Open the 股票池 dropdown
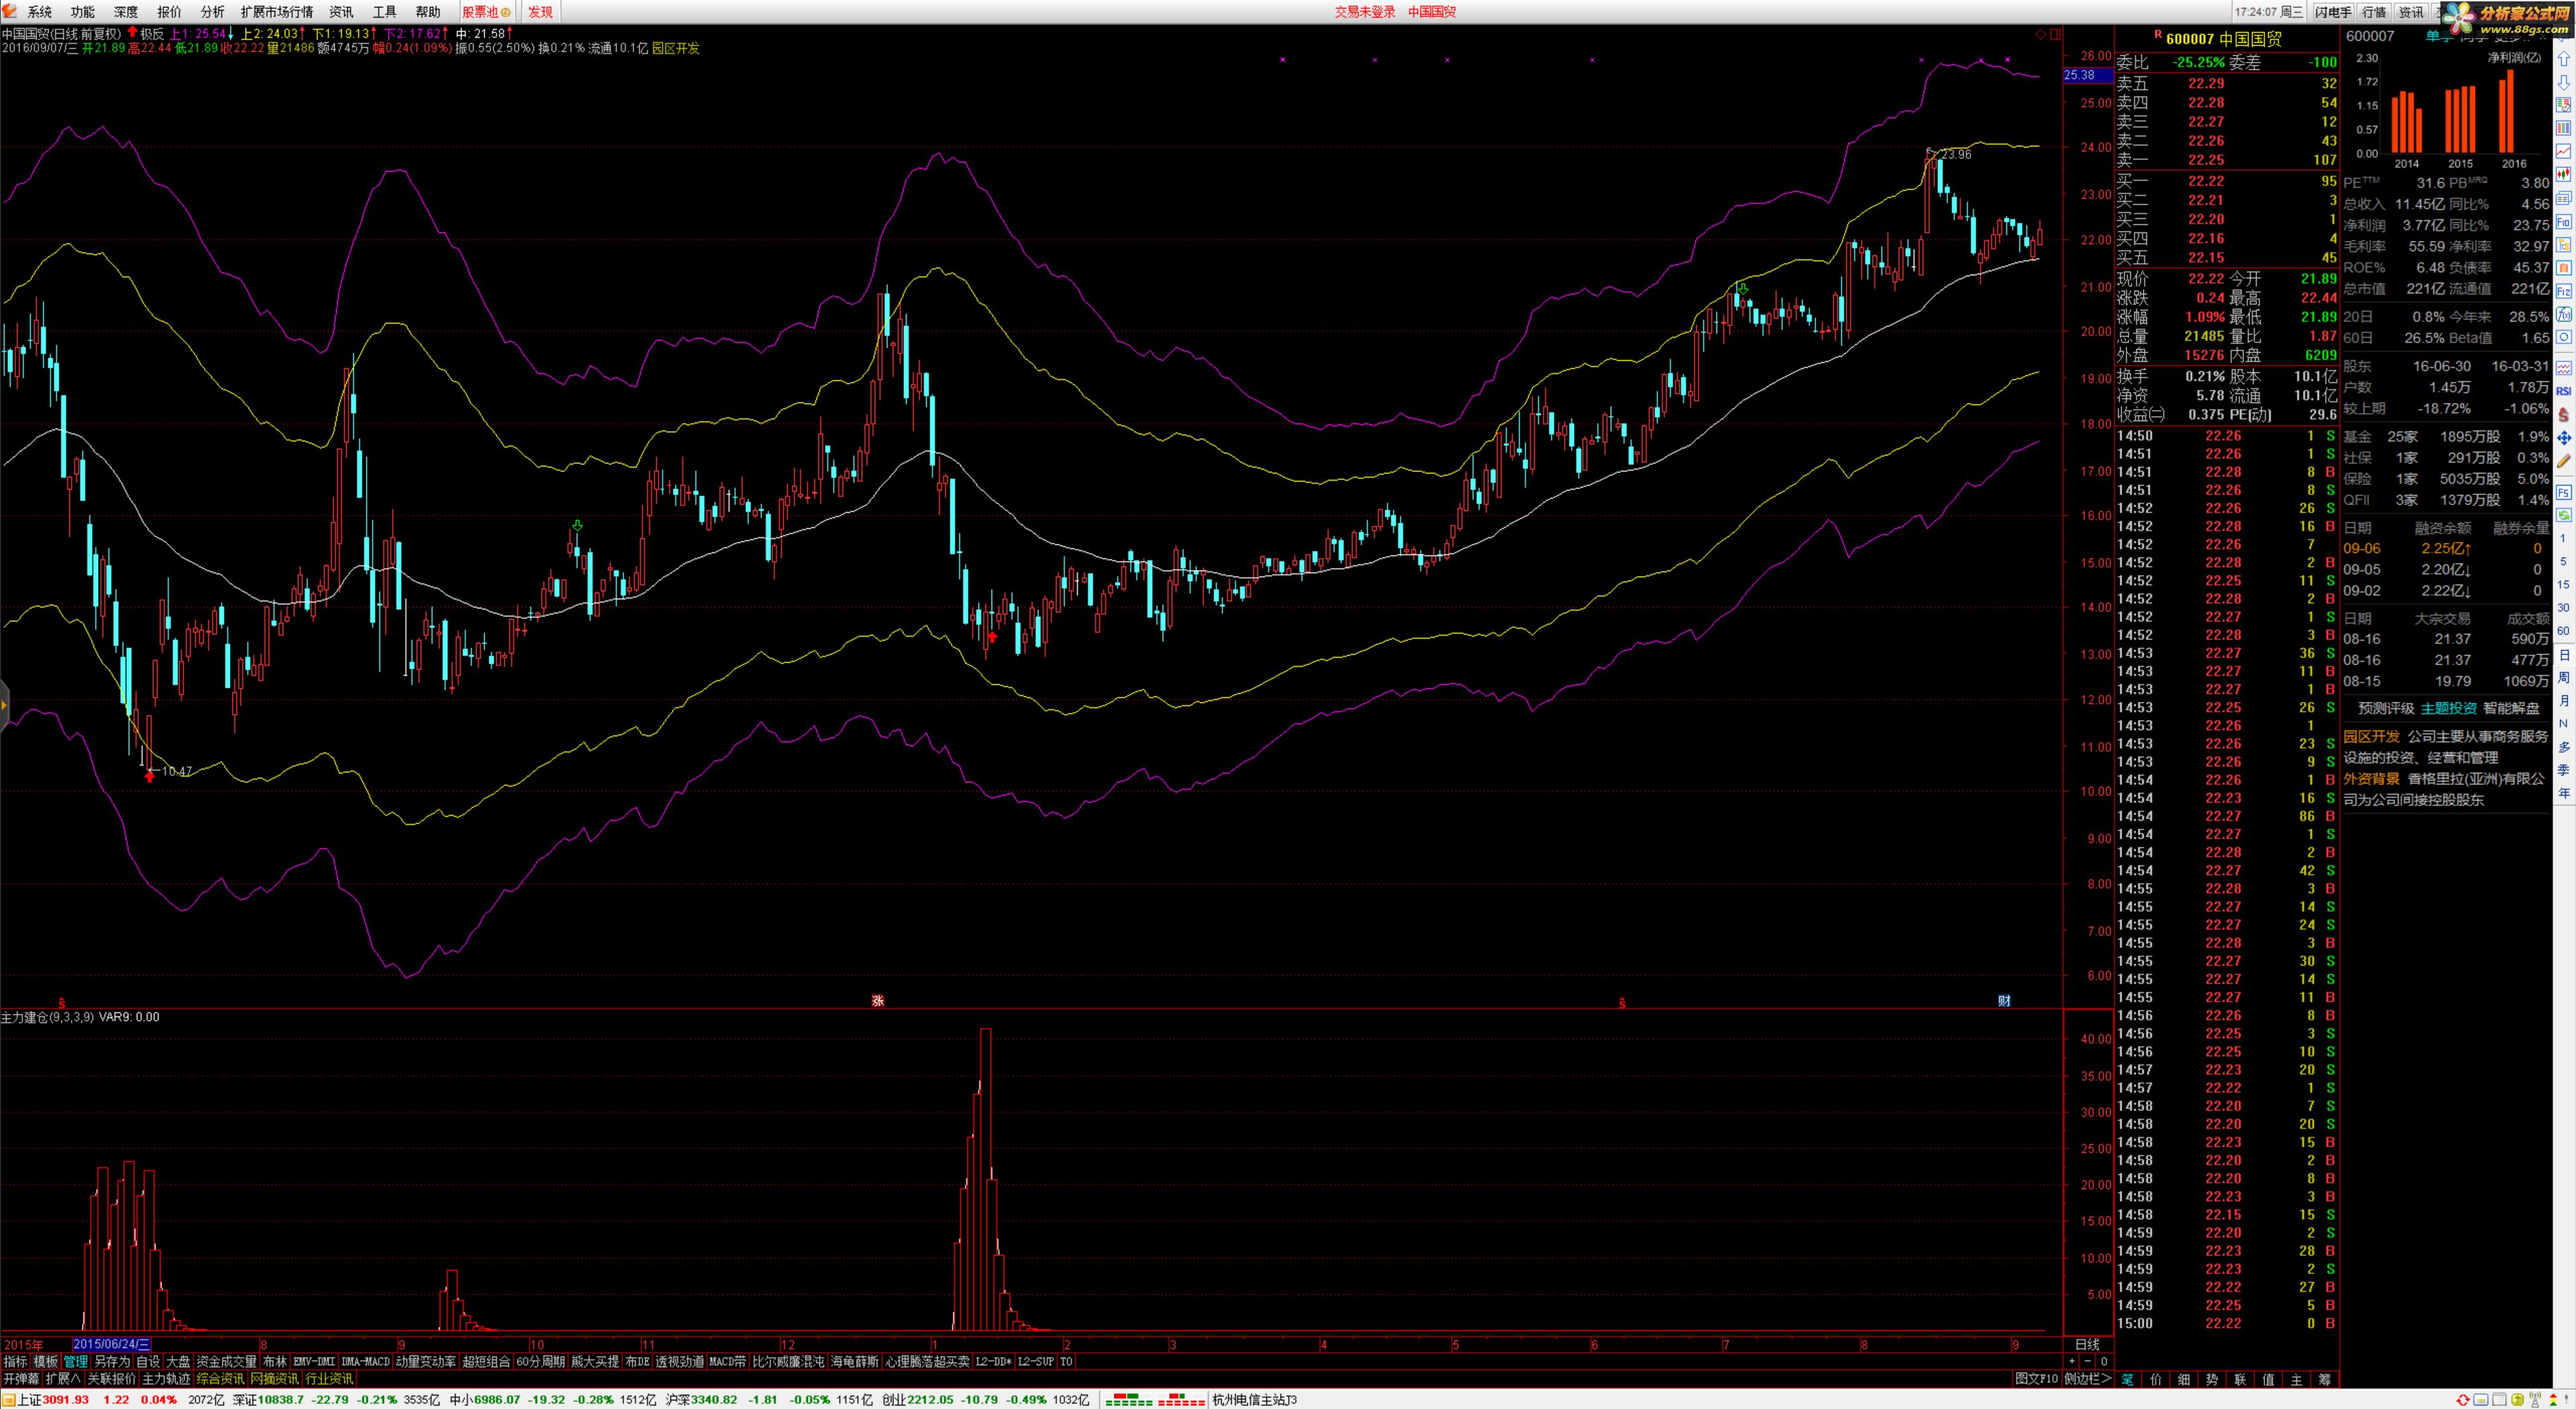The width and height of the screenshot is (2576, 1409). pos(486,12)
